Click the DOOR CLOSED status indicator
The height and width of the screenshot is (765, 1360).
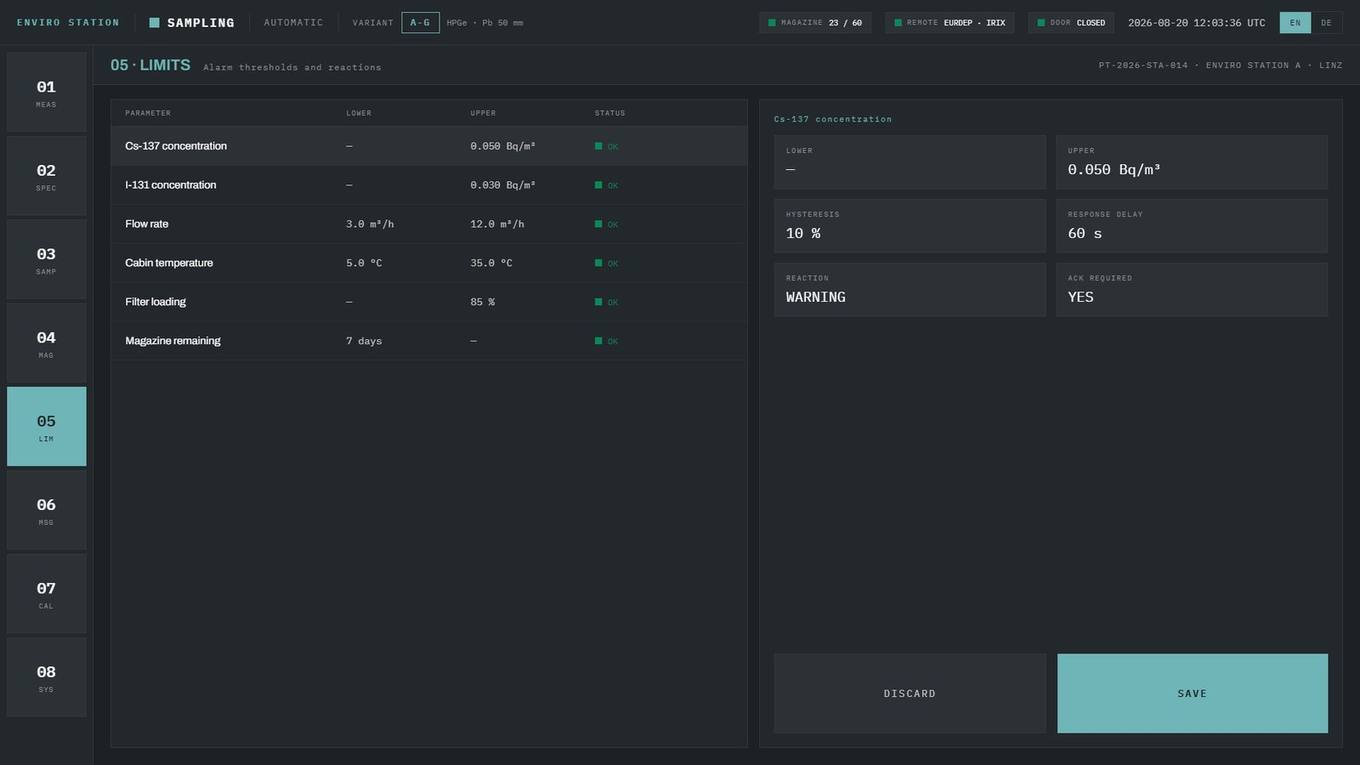click(x=1071, y=22)
